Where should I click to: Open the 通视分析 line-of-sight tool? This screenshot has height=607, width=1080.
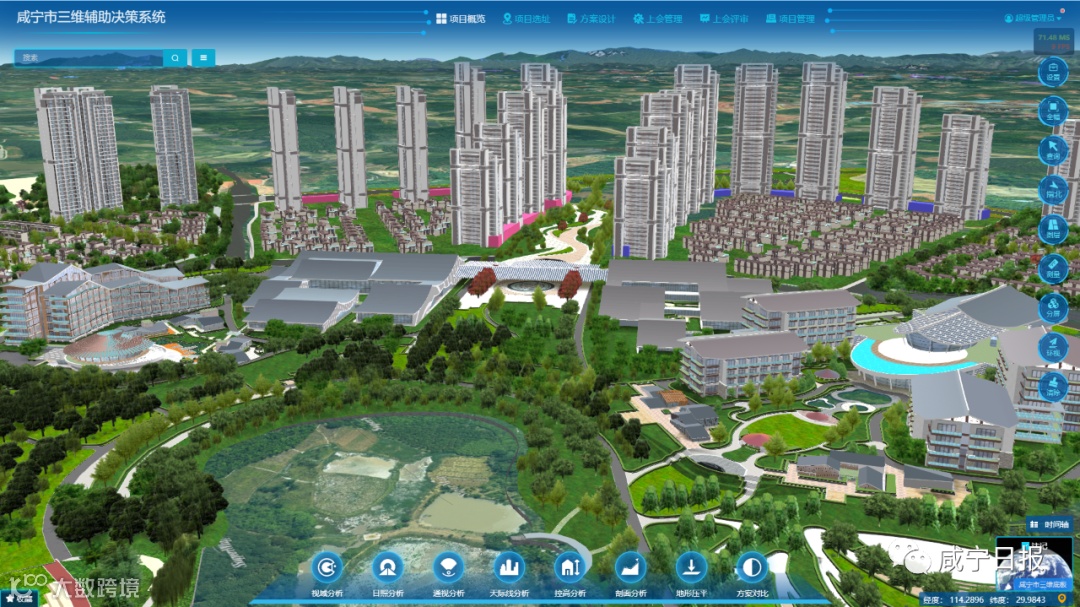(448, 573)
